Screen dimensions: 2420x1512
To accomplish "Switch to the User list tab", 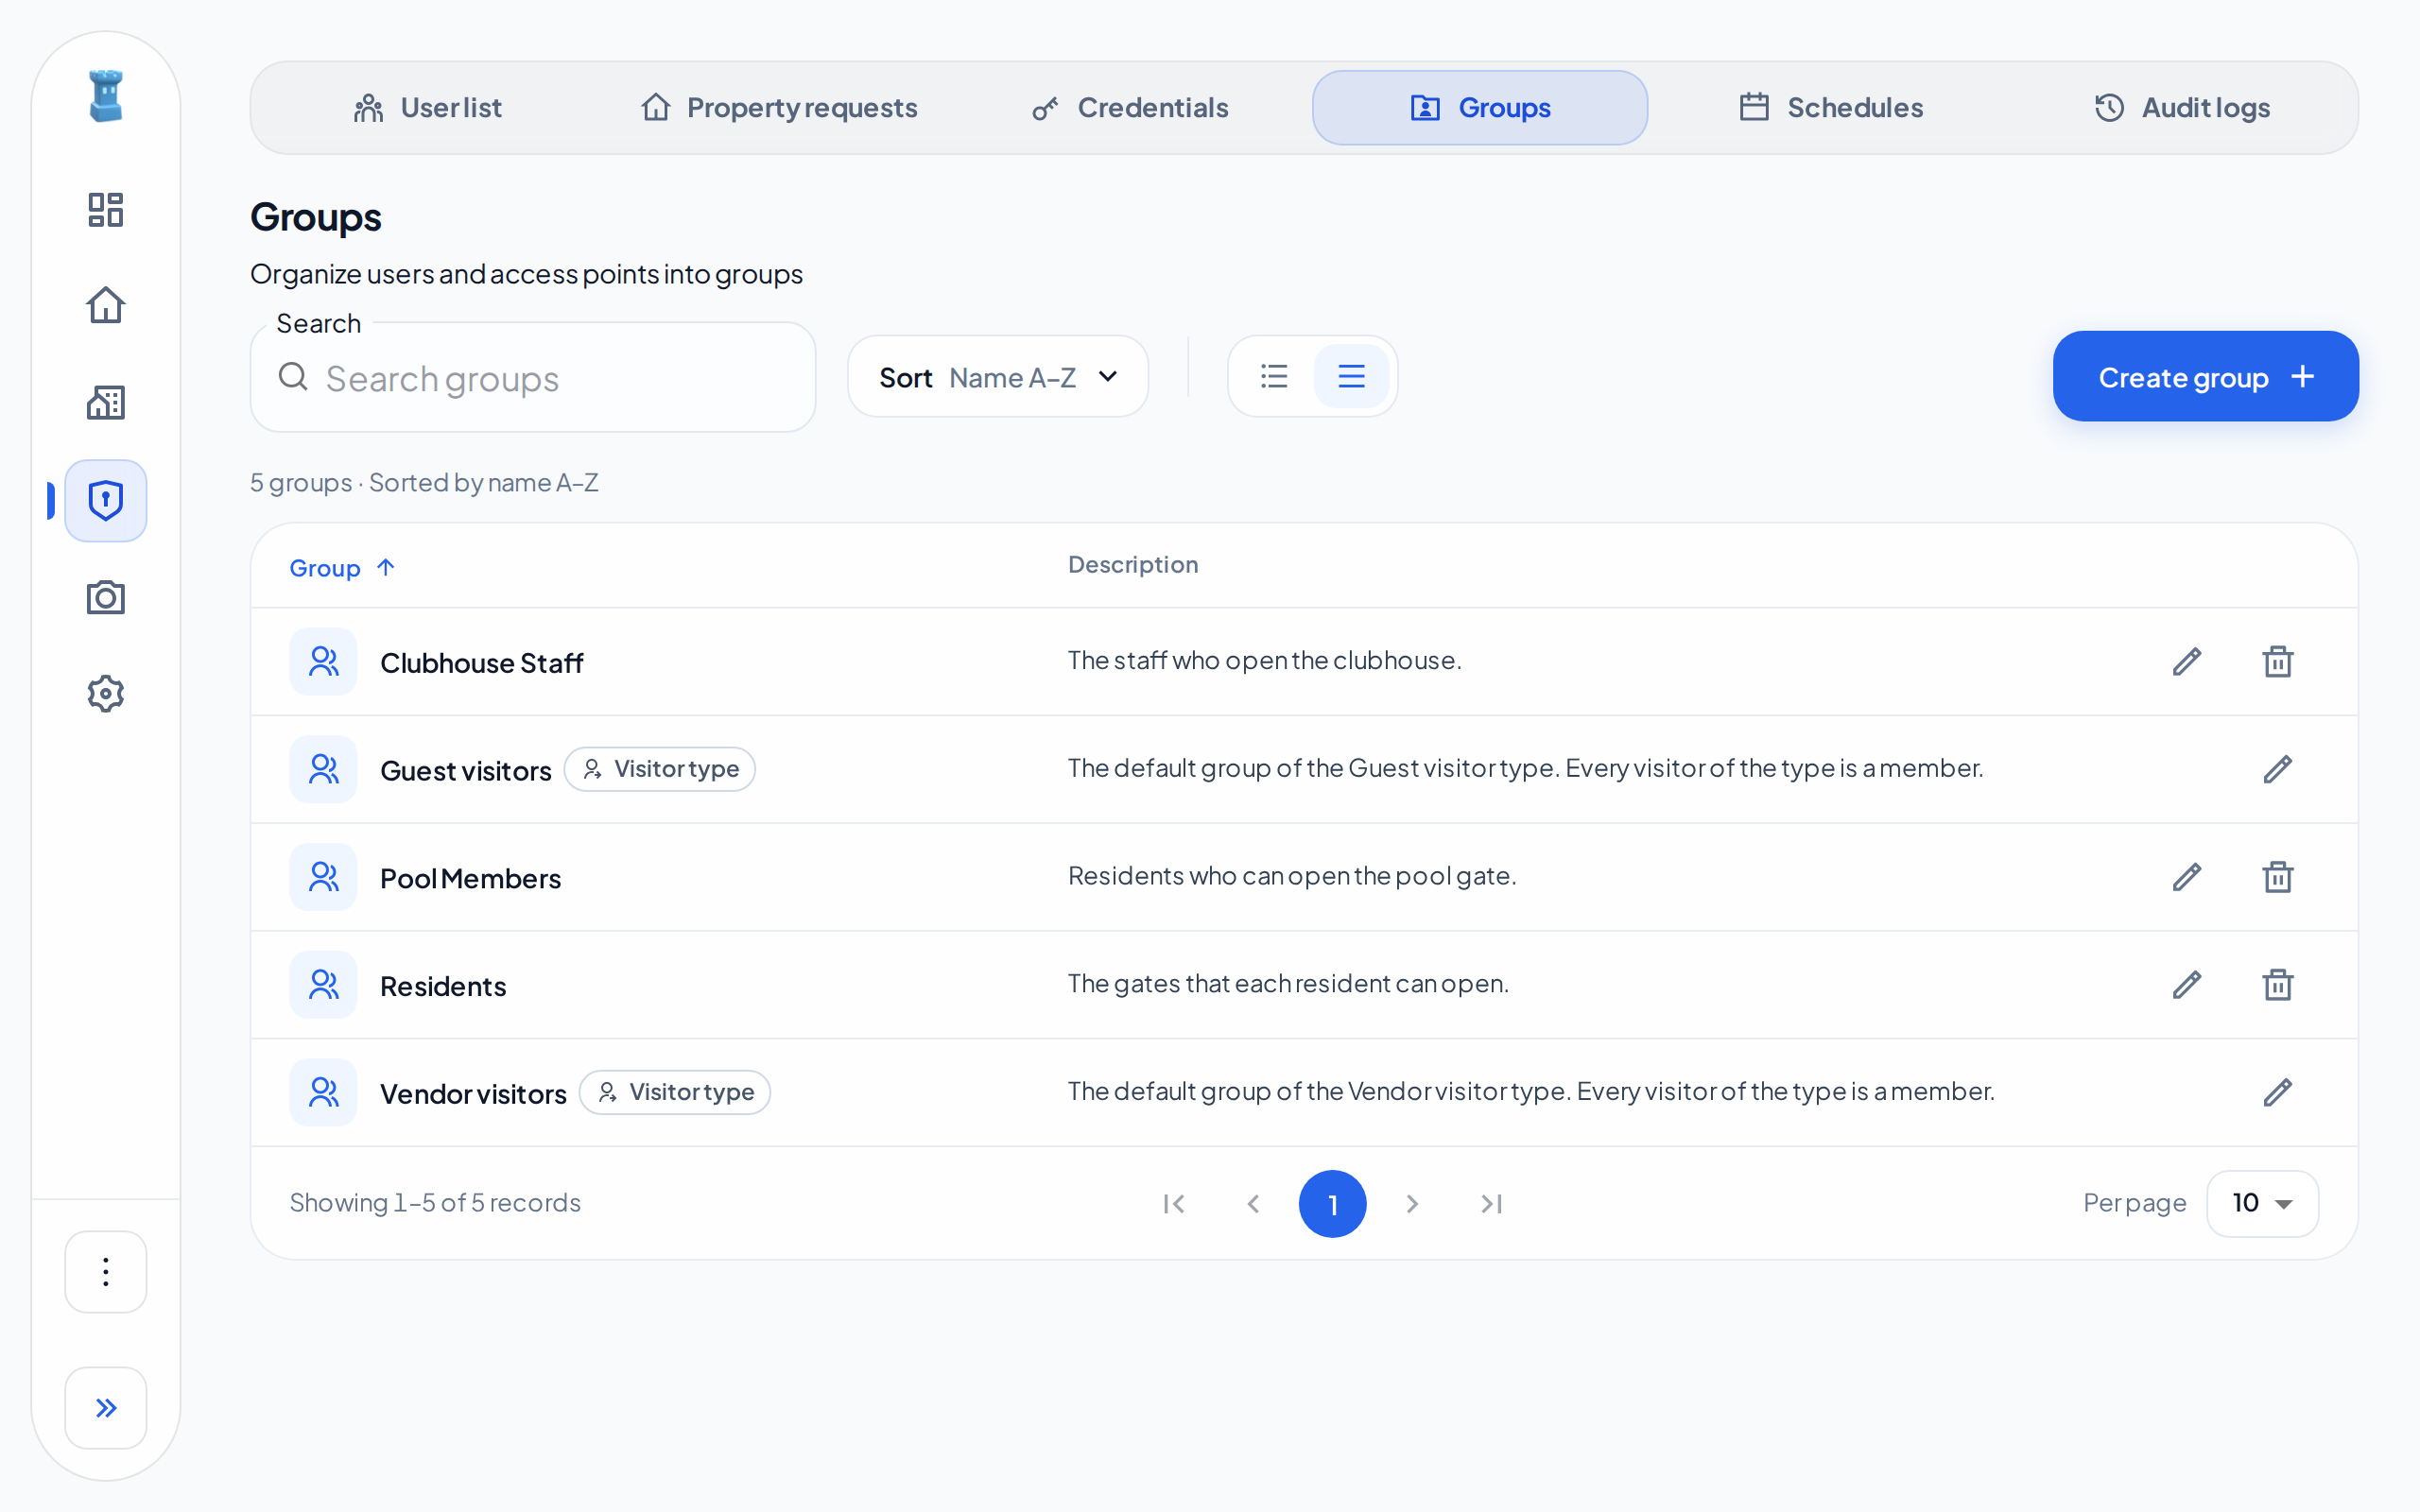I will 427,107.
